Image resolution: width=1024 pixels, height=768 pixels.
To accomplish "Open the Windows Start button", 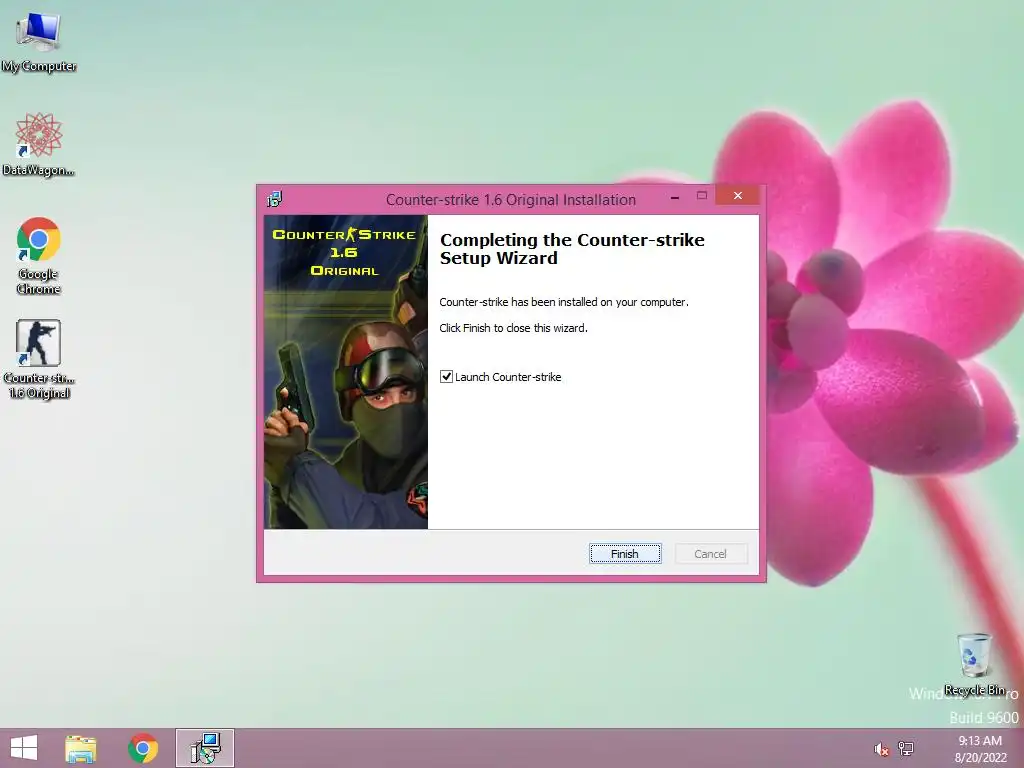I will tap(24, 748).
